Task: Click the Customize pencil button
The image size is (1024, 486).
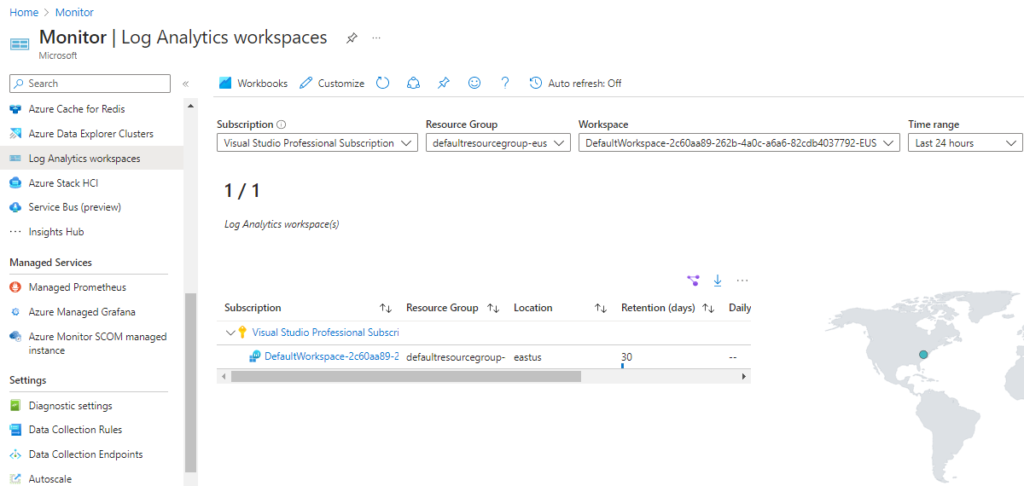Action: [332, 84]
